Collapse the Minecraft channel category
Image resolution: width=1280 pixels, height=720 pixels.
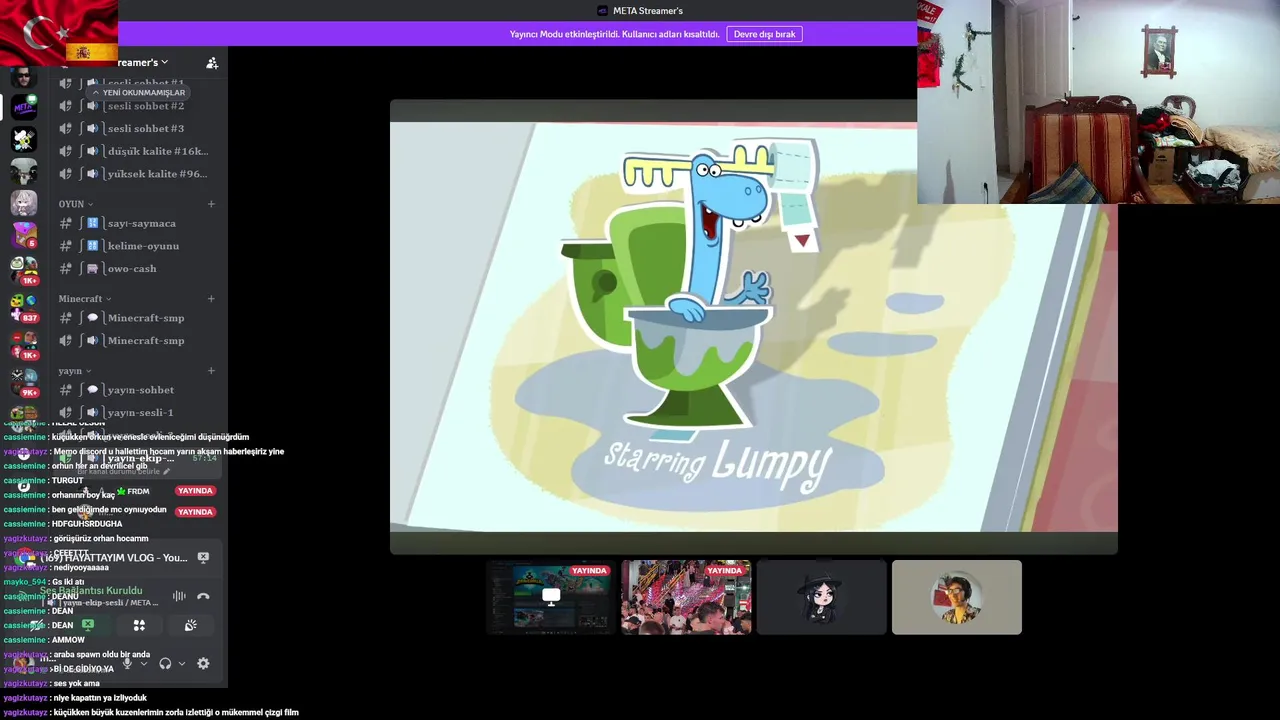click(85, 299)
